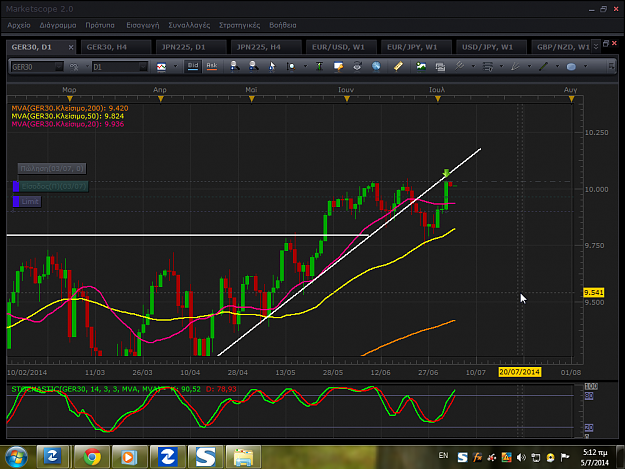This screenshot has width=625, height=469.
Task: Expand the Fibonacci tool dropdown arrow
Action: coord(473,67)
